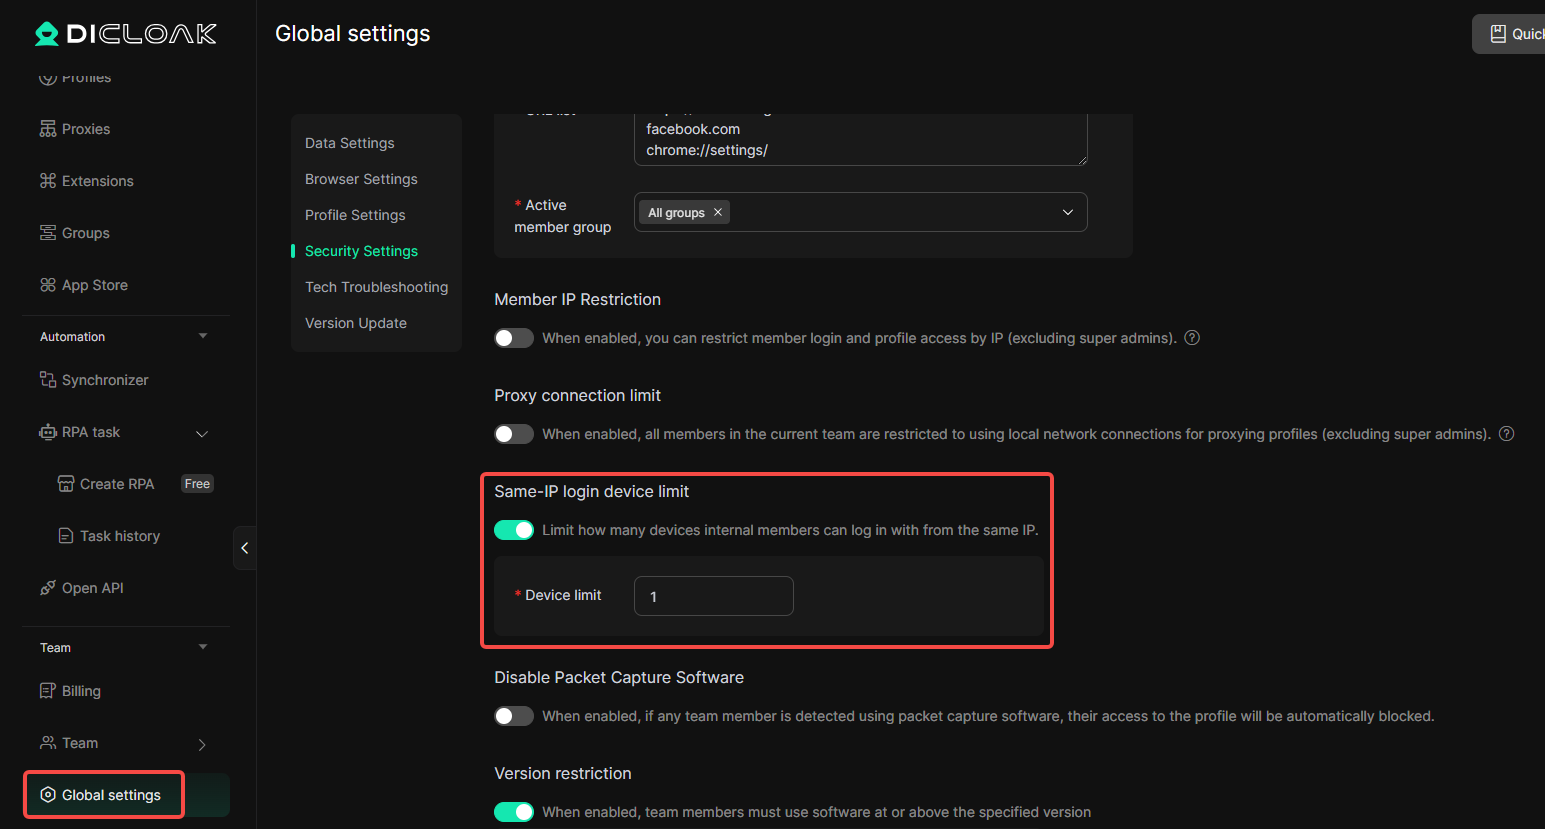Open Groups from the sidebar
1545x829 pixels.
pyautogui.click(x=75, y=233)
